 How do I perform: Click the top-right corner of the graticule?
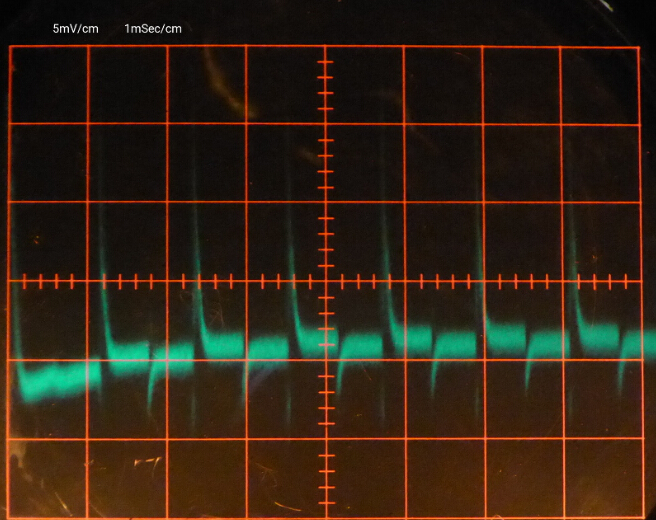639,47
